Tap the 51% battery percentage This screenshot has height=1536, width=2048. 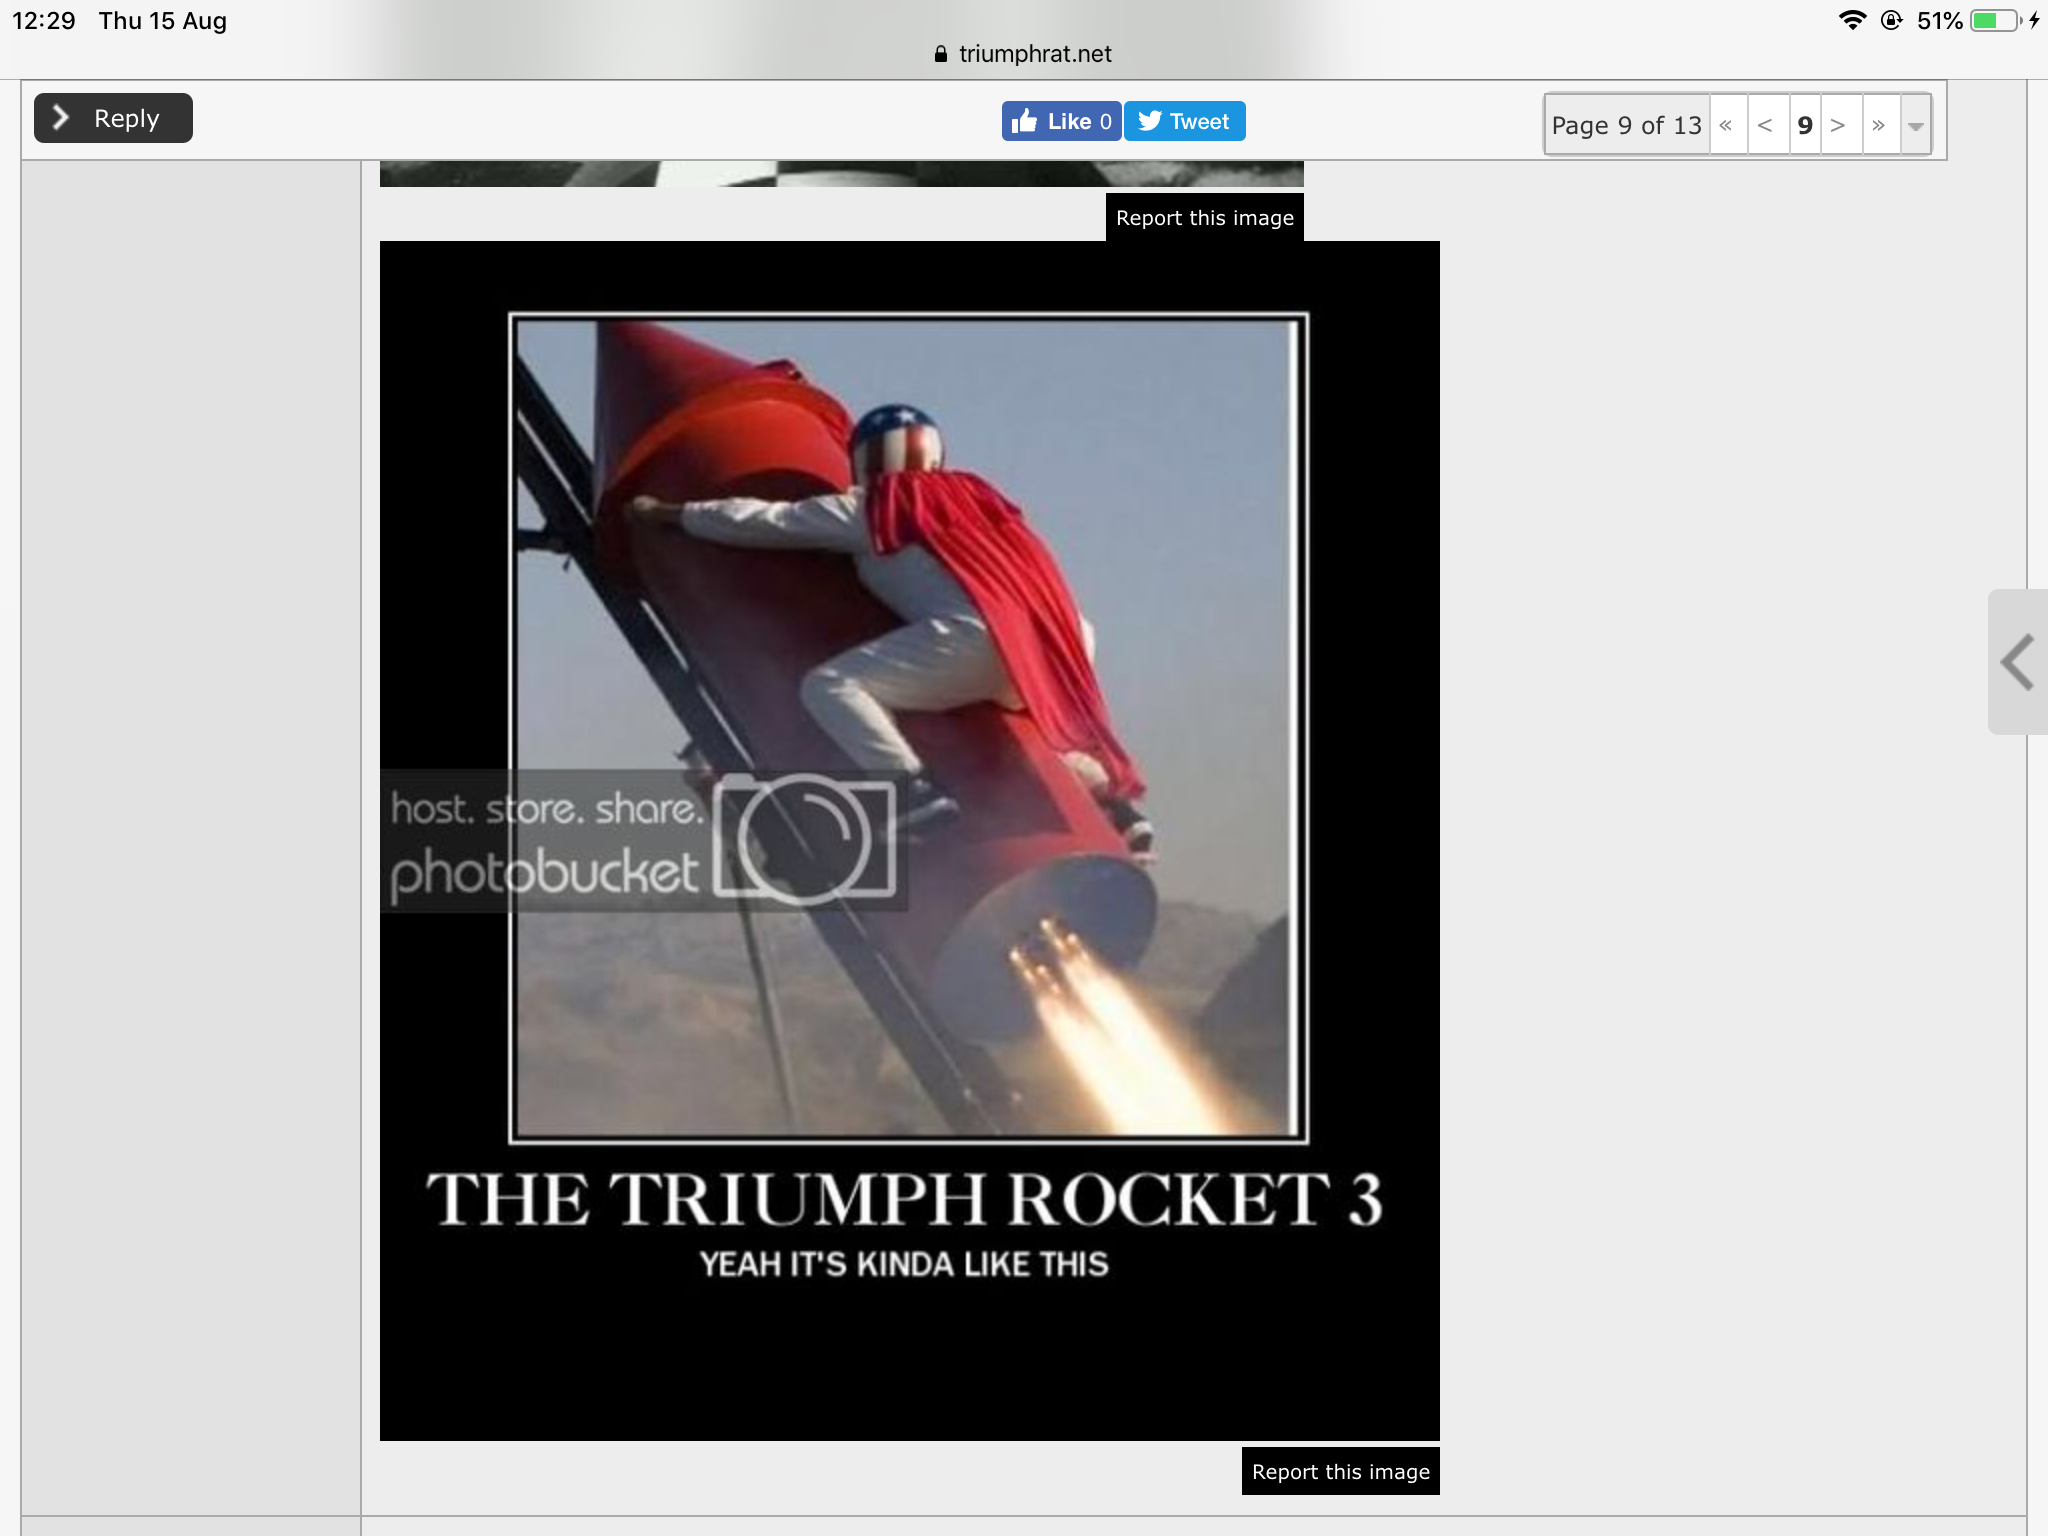tap(1940, 21)
